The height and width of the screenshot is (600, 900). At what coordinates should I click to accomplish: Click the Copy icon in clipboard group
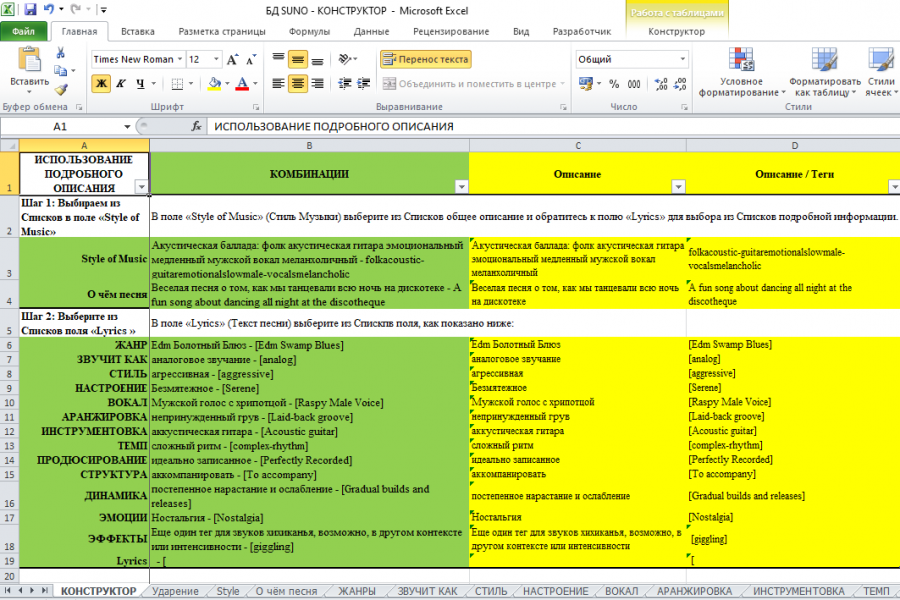[x=60, y=71]
